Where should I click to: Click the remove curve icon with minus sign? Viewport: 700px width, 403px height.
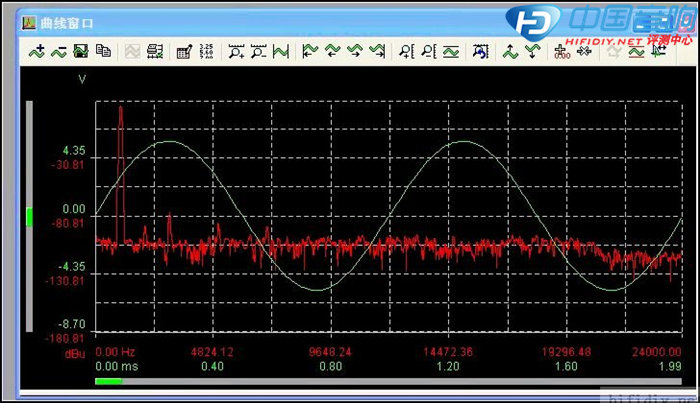point(58,51)
